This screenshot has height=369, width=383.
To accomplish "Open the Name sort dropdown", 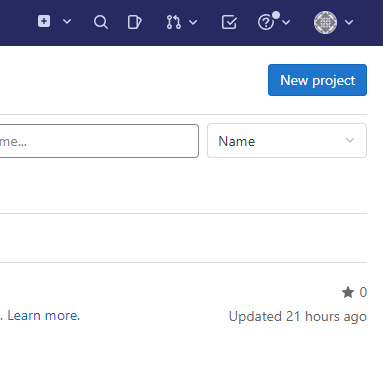I will click(x=287, y=141).
